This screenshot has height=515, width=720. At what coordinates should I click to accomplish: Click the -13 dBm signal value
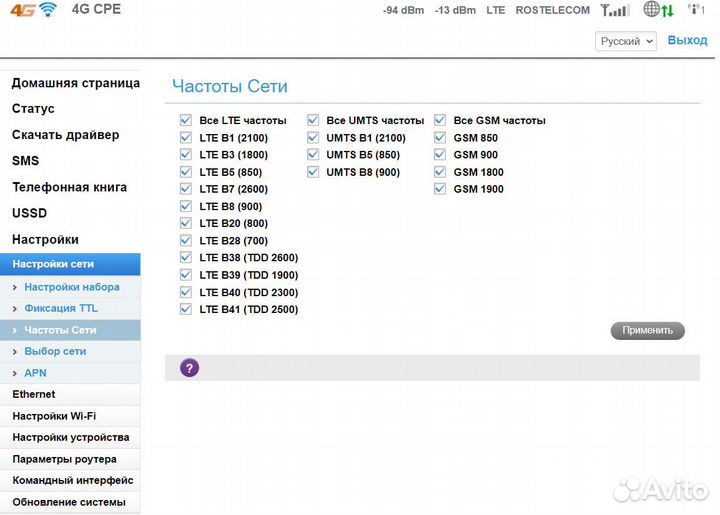point(455,10)
